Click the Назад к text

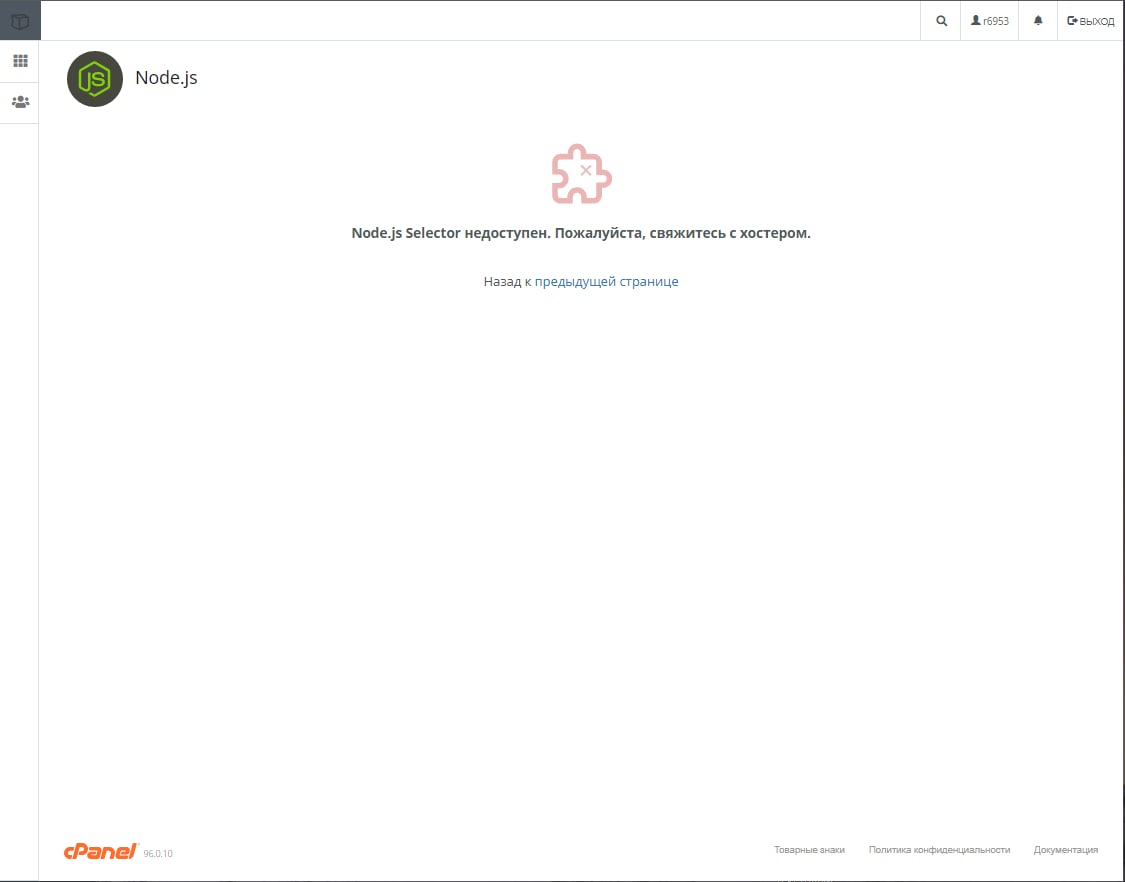point(507,281)
